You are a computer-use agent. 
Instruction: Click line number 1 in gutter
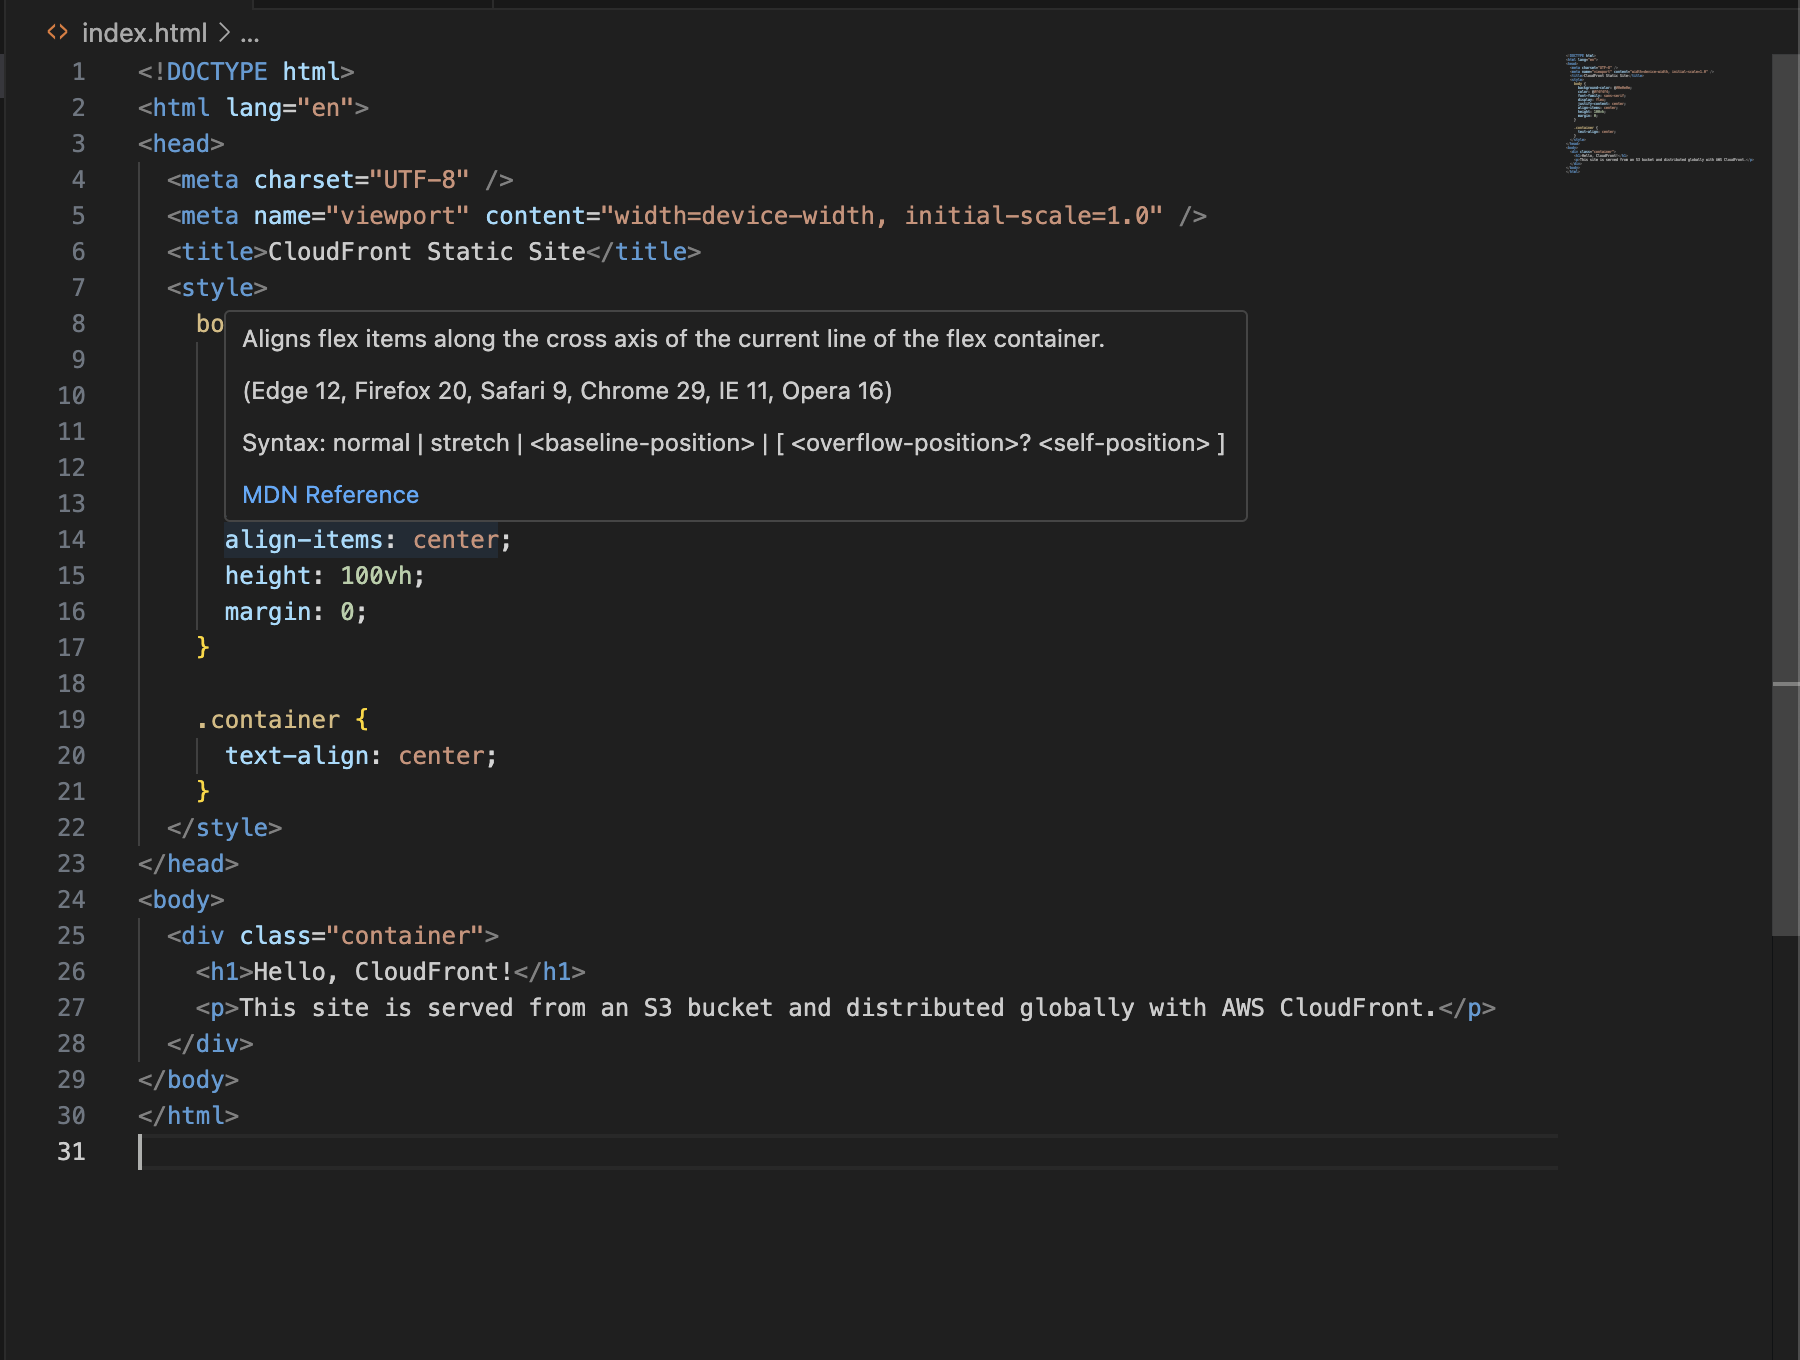[78, 72]
